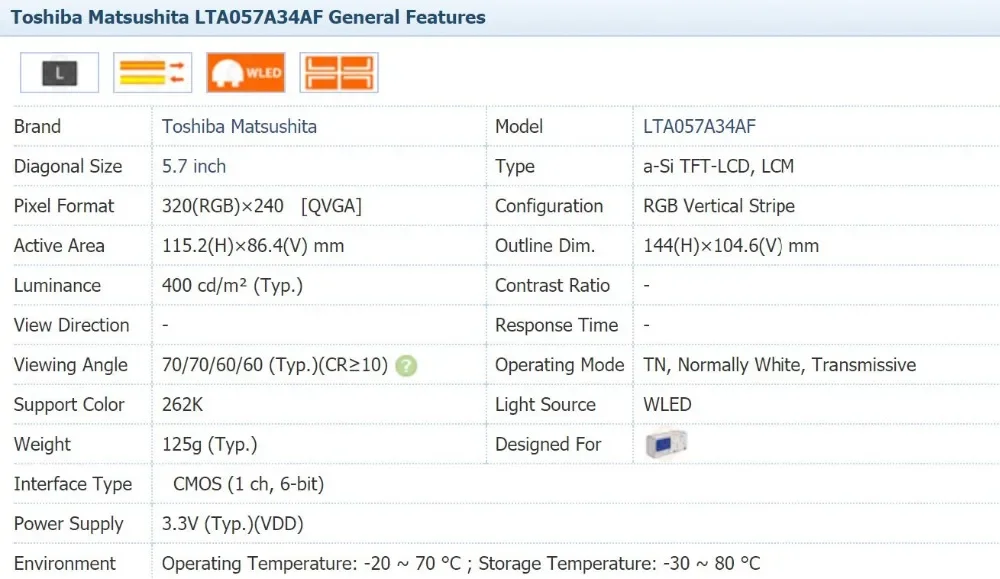This screenshot has height=579, width=1000.
Task: Click the green question mark help icon
Action: tap(405, 366)
